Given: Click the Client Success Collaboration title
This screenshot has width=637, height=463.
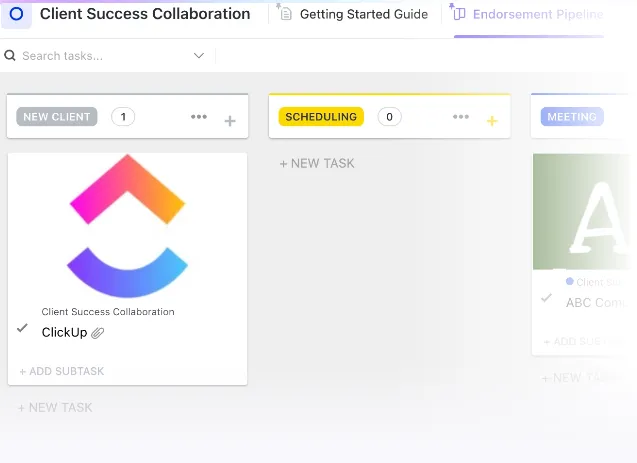Looking at the screenshot, I should (x=145, y=14).
